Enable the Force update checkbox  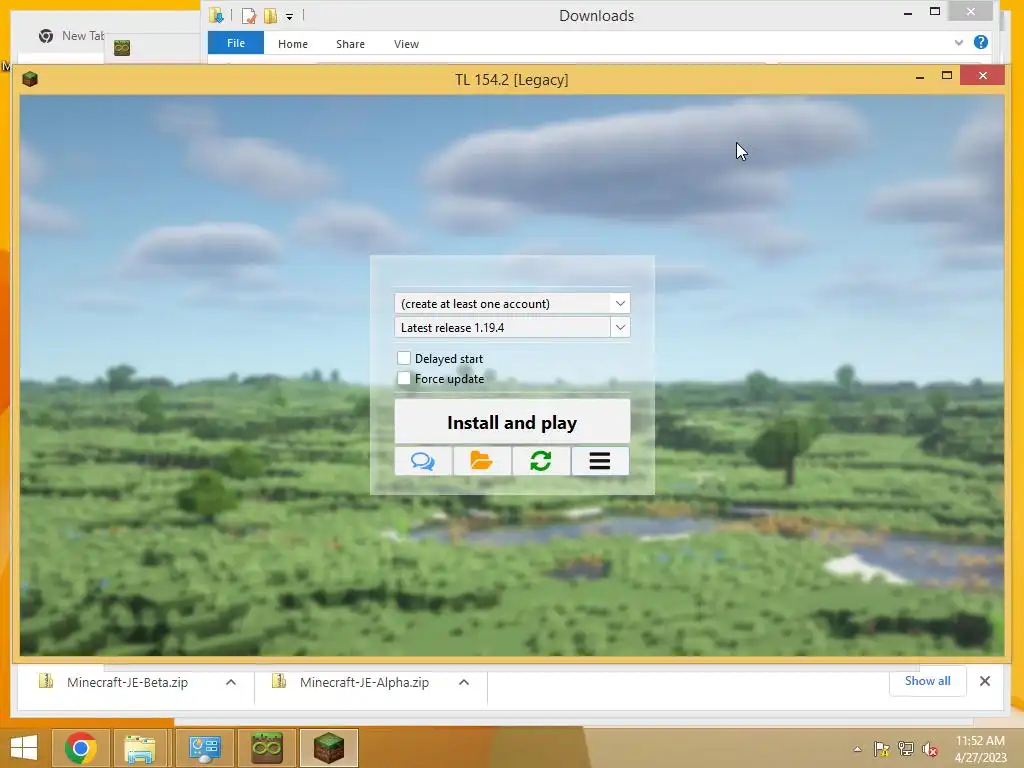(x=404, y=378)
